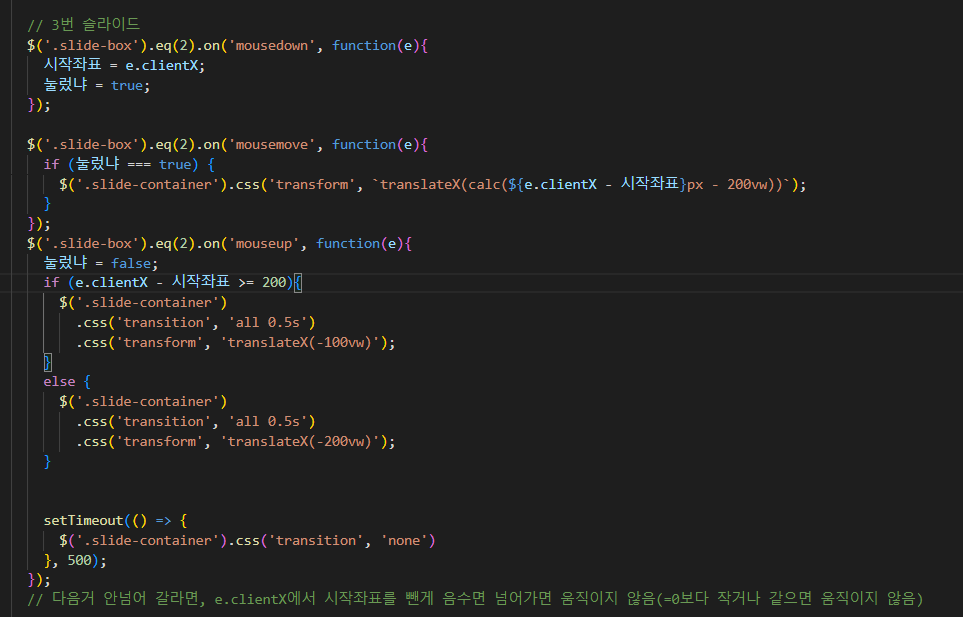Click the 'mousemove' event string
Viewport: 963px width, 617px height.
point(271,145)
